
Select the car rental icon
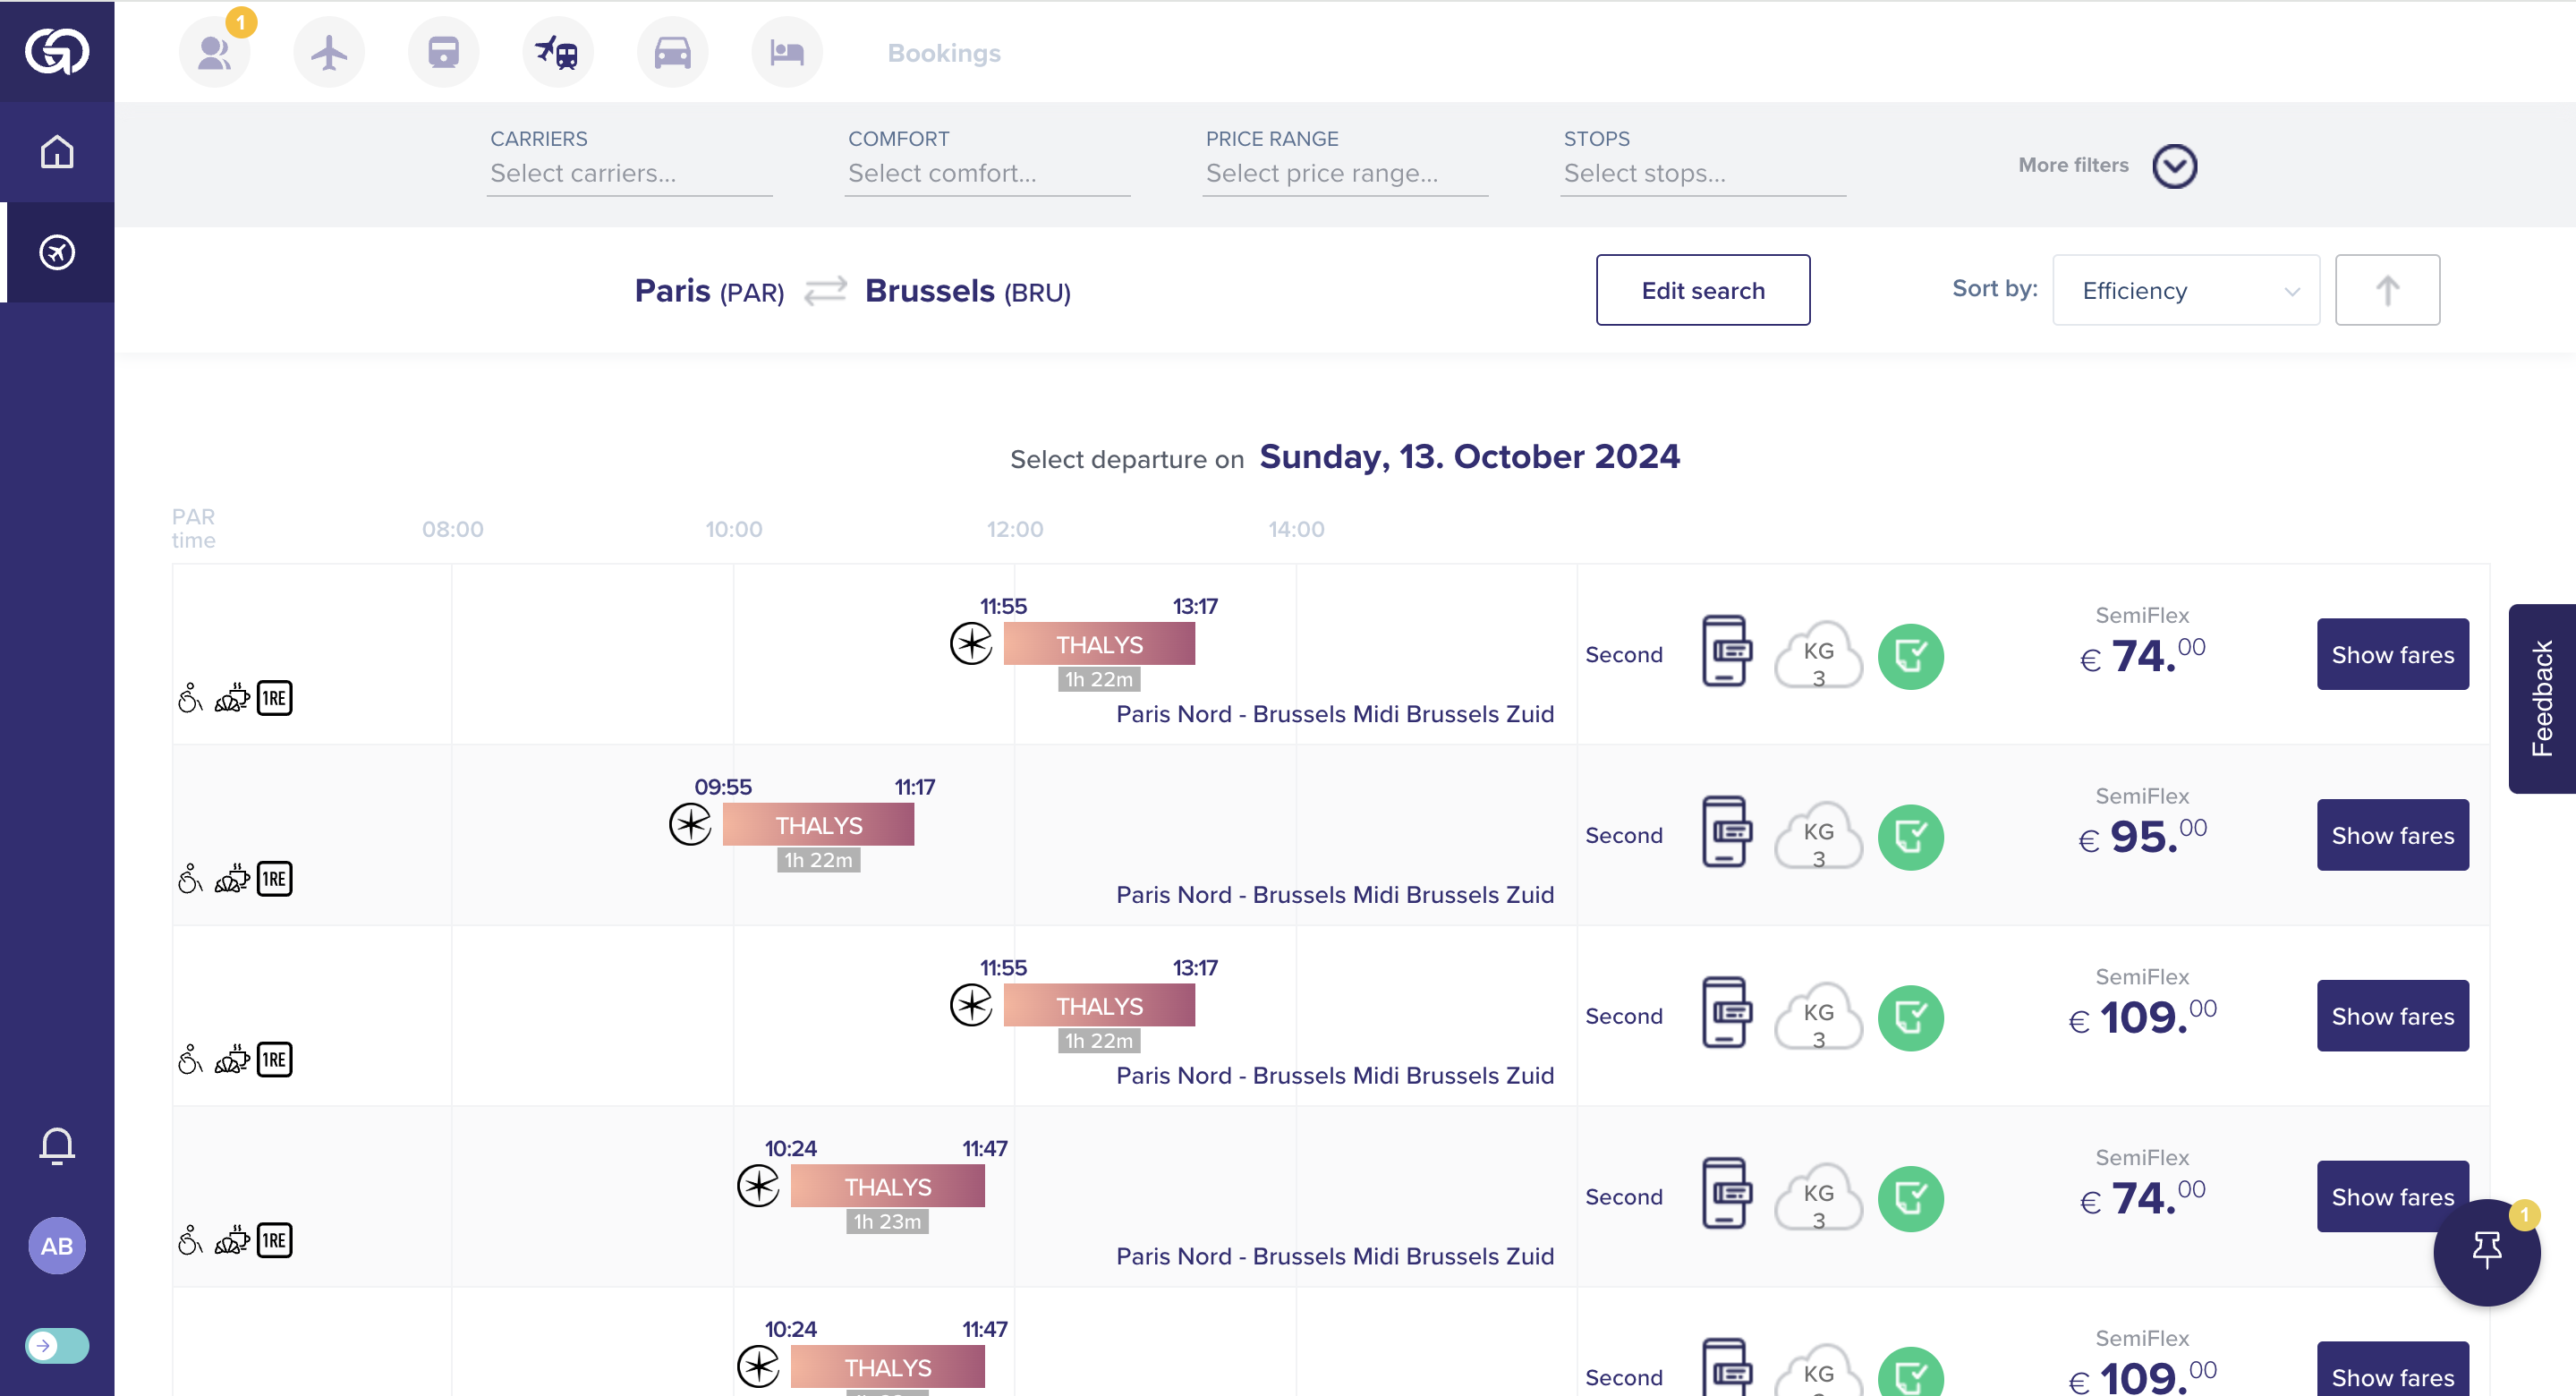672,52
